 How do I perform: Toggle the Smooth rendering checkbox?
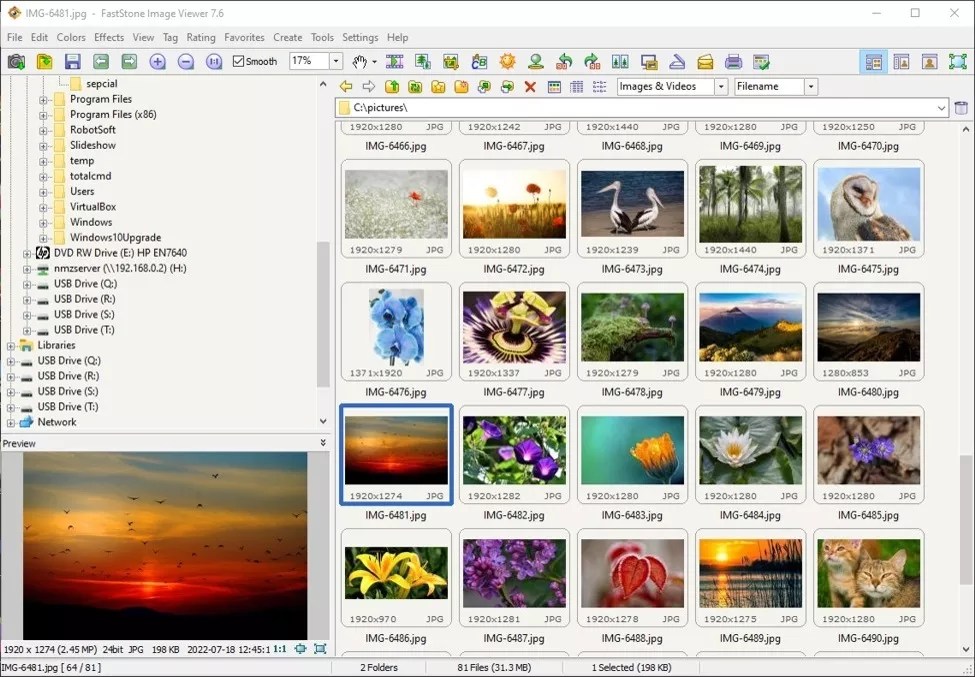click(241, 60)
